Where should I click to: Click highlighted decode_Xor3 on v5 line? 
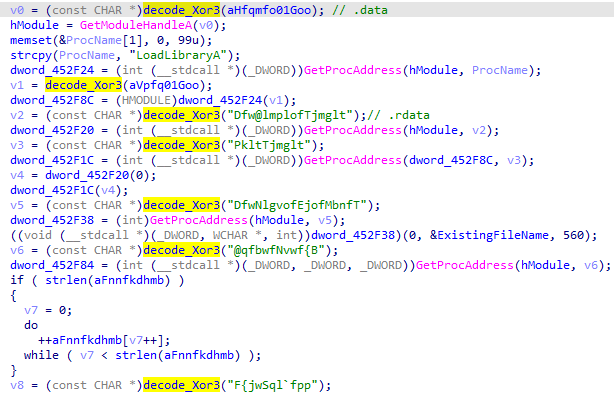point(181,206)
